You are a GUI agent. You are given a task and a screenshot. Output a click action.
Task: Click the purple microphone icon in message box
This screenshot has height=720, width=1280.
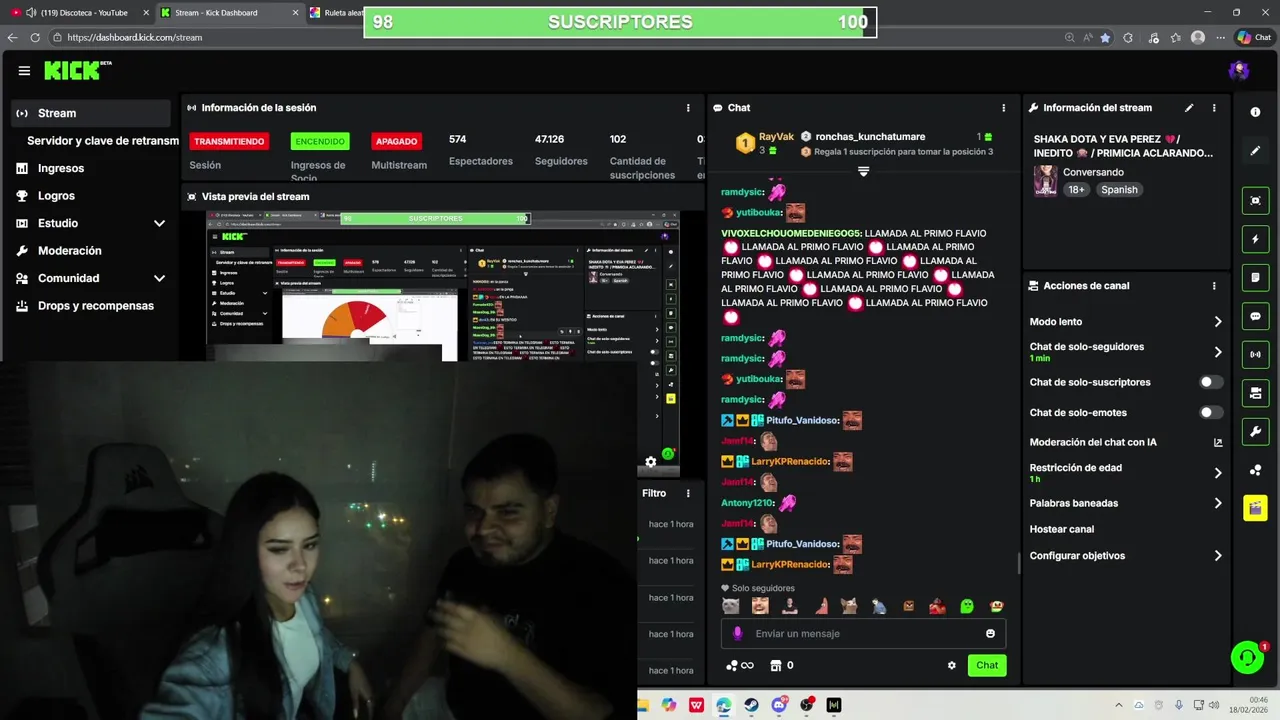[x=738, y=633]
